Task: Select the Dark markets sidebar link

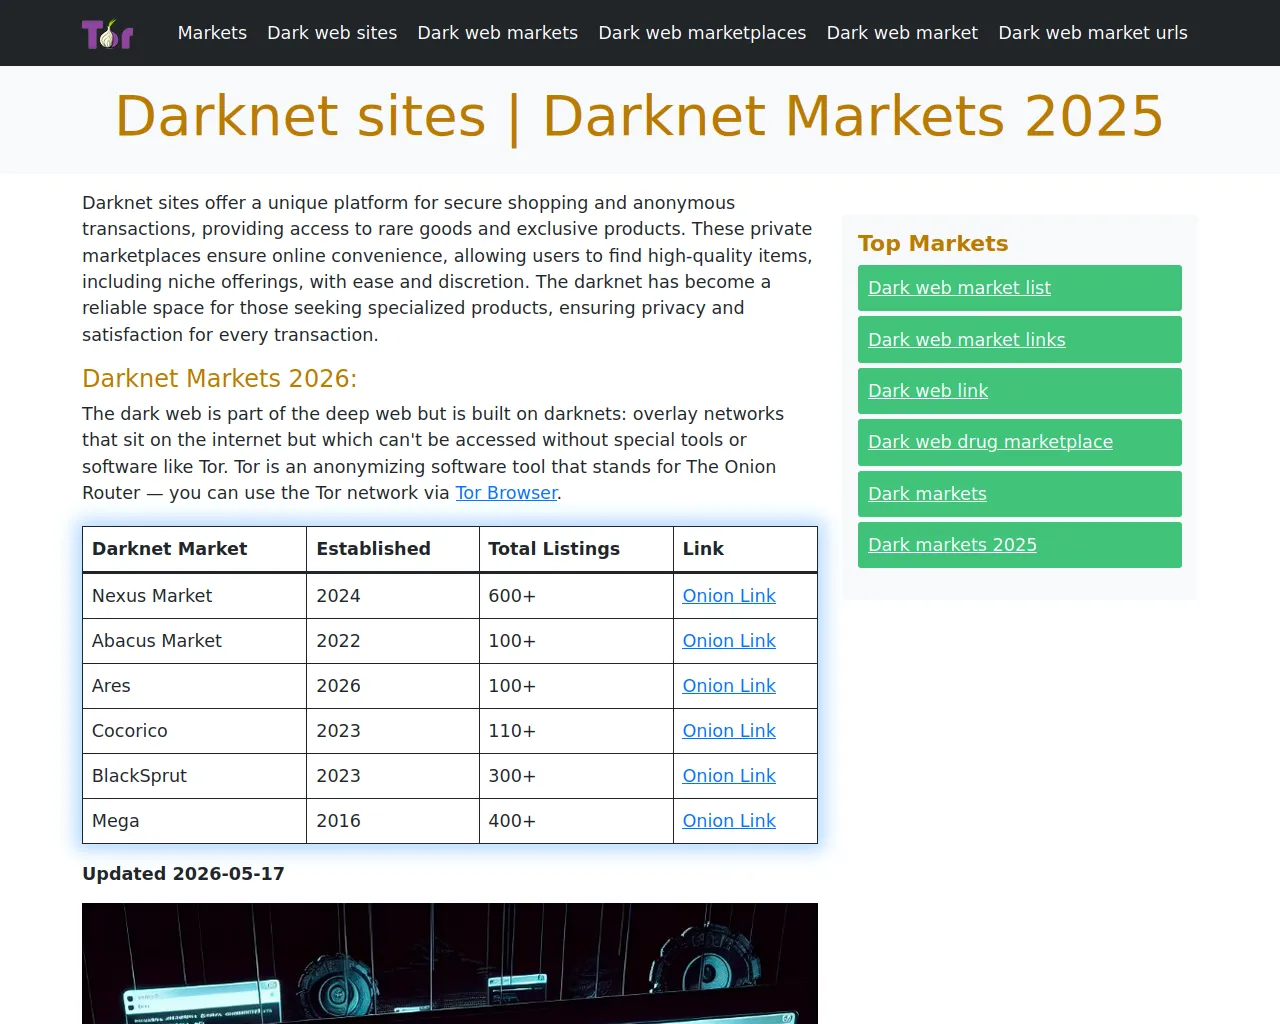Action: pos(1020,494)
